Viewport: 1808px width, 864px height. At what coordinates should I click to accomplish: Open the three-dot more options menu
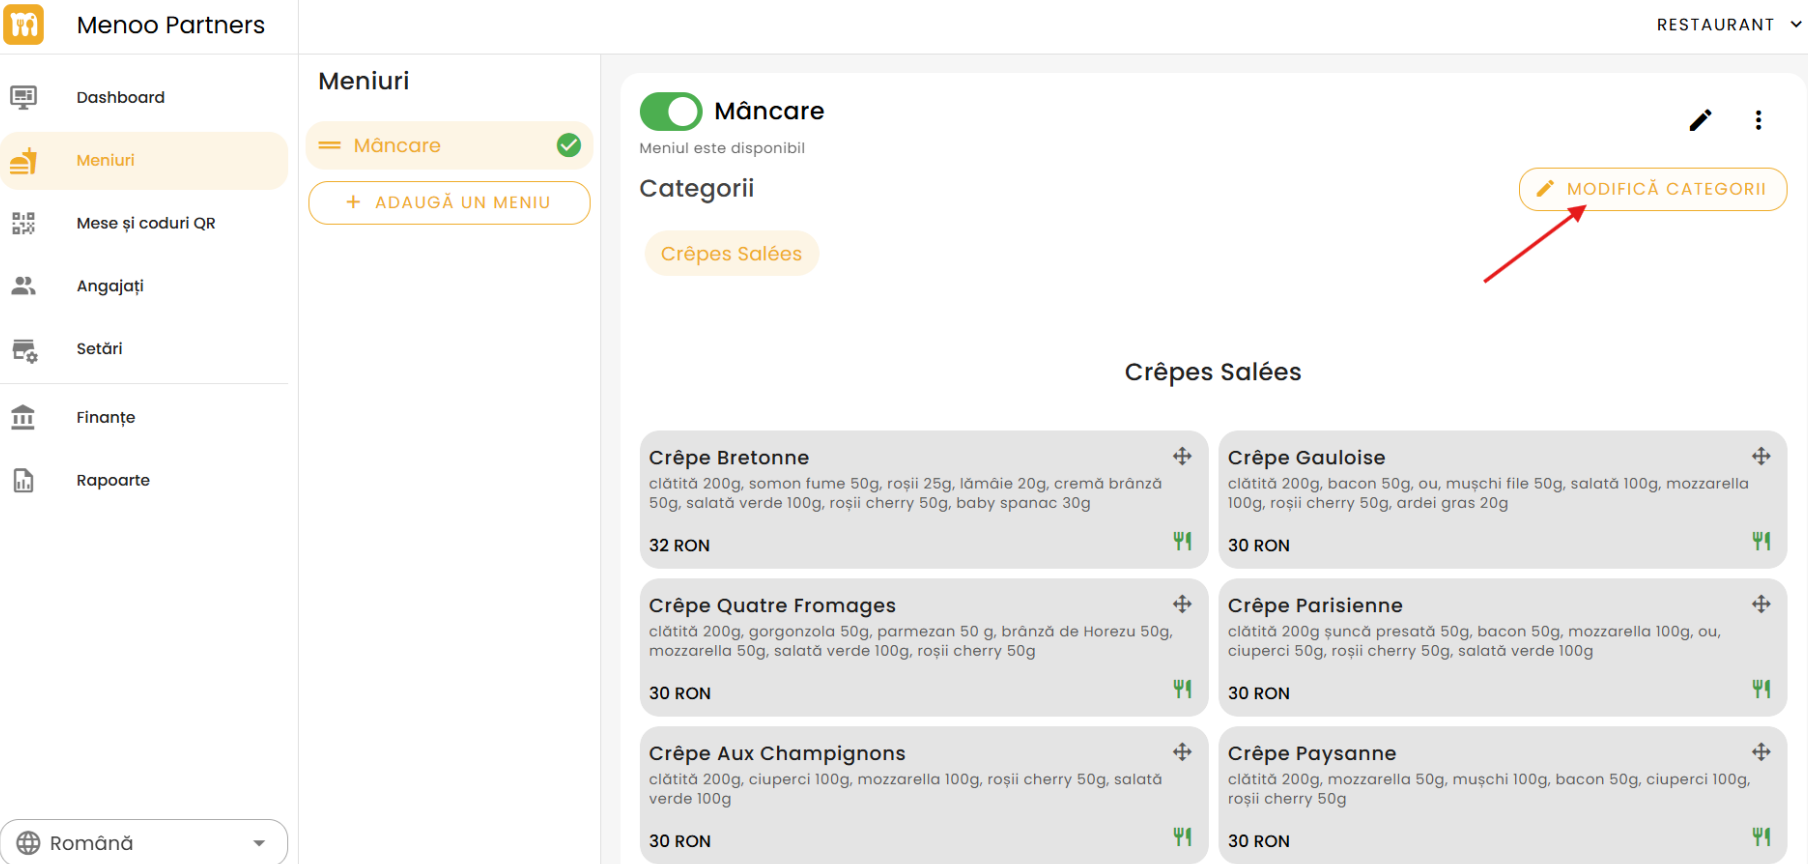click(1758, 121)
